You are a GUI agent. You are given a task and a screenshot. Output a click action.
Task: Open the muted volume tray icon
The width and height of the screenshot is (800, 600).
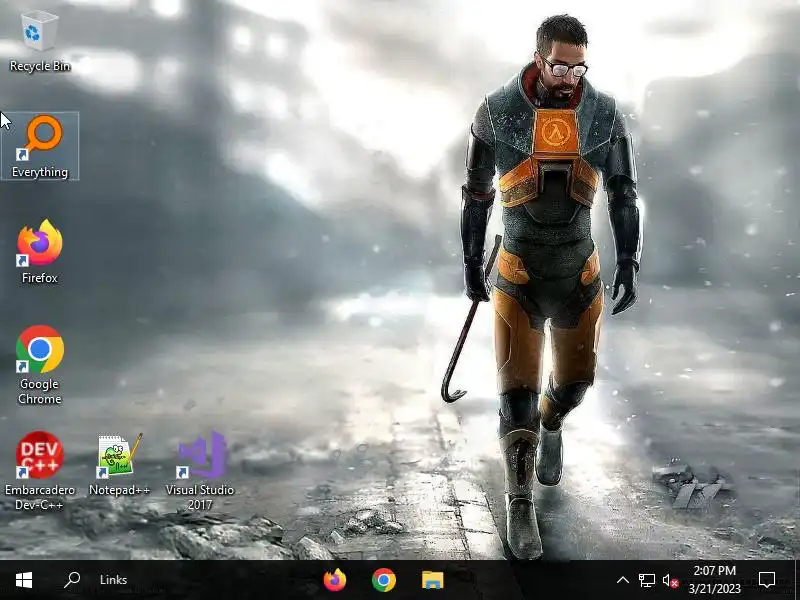click(x=670, y=580)
